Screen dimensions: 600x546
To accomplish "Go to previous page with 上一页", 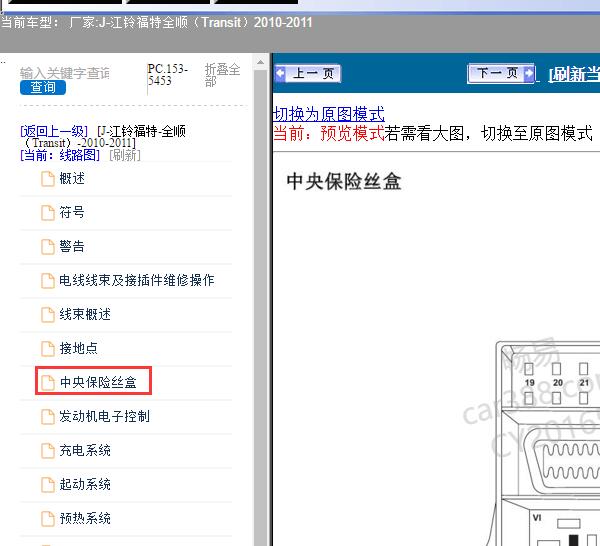I will pyautogui.click(x=308, y=73).
